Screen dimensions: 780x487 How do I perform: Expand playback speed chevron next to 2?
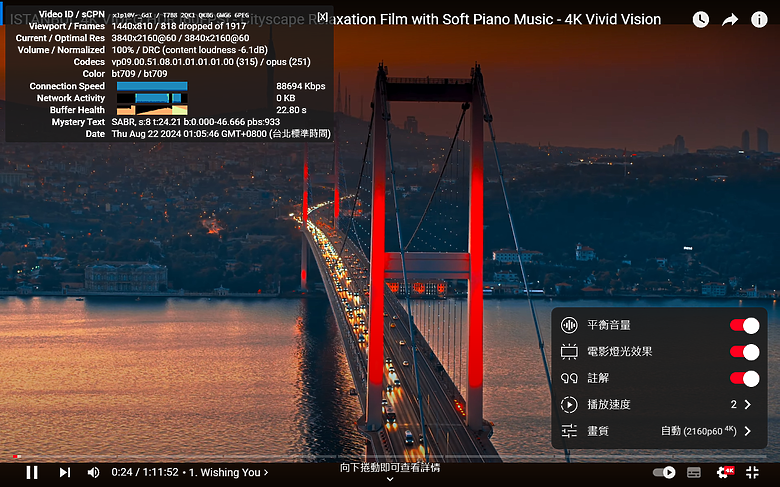coord(748,405)
